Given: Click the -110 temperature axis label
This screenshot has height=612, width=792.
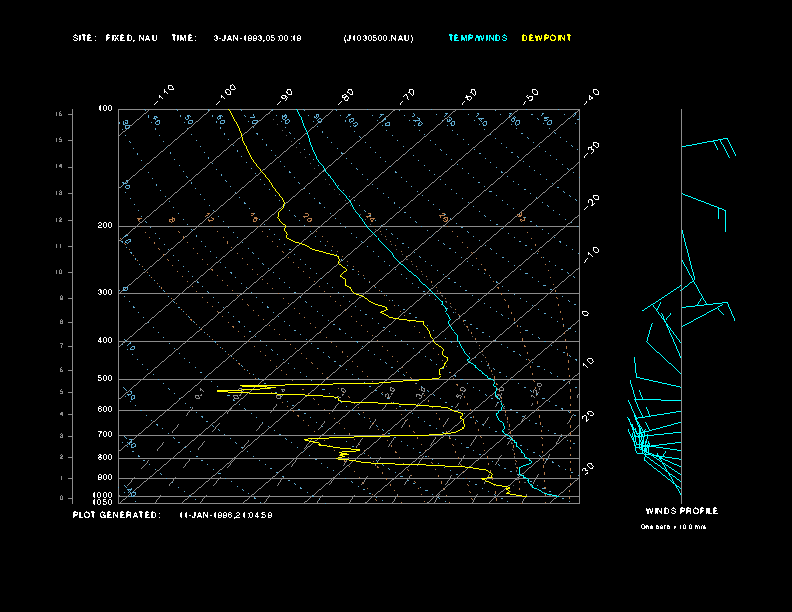Looking at the screenshot, I should [165, 93].
